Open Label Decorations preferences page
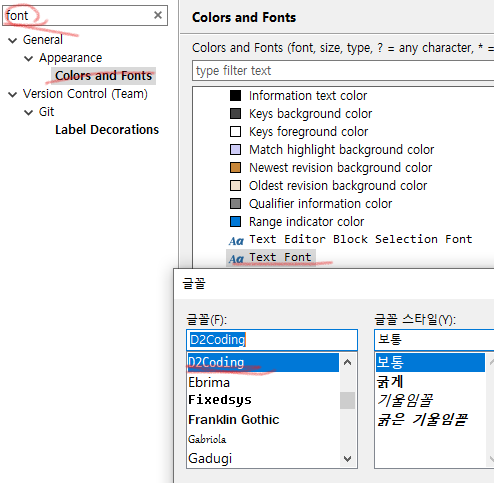Screen dimensions: 494x483 (x=107, y=130)
